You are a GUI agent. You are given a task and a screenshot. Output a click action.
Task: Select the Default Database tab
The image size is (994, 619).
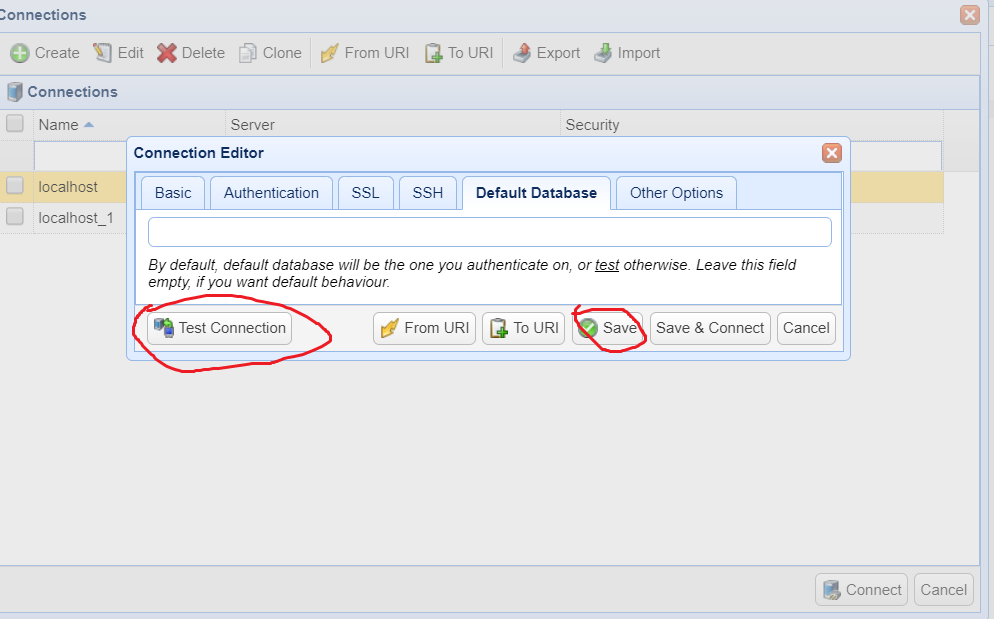pyautogui.click(x=536, y=193)
